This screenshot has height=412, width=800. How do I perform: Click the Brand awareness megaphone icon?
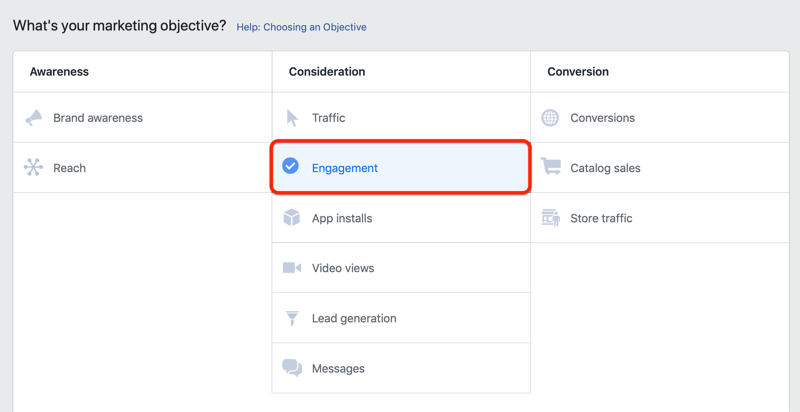coord(34,118)
